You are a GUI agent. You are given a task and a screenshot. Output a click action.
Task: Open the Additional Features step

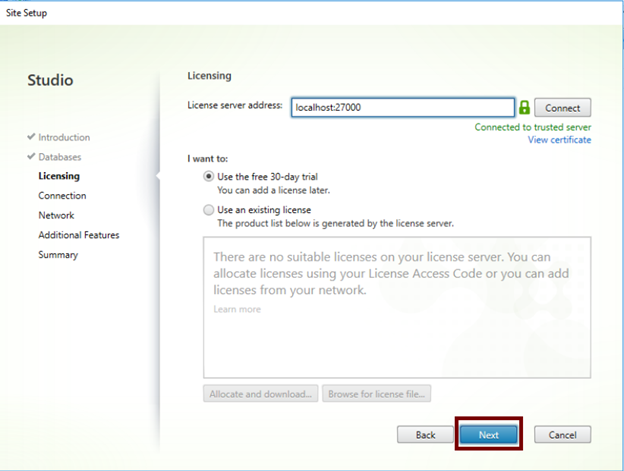click(79, 235)
